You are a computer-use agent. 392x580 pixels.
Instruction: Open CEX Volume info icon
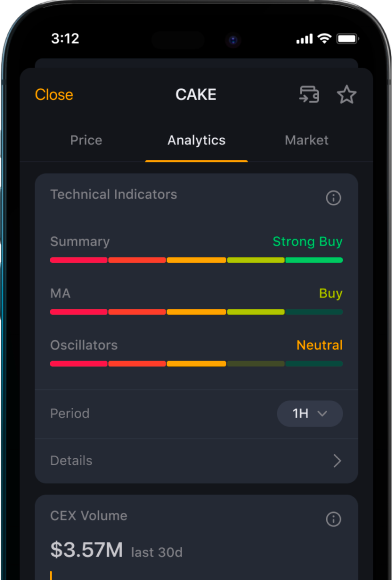[x=333, y=519]
